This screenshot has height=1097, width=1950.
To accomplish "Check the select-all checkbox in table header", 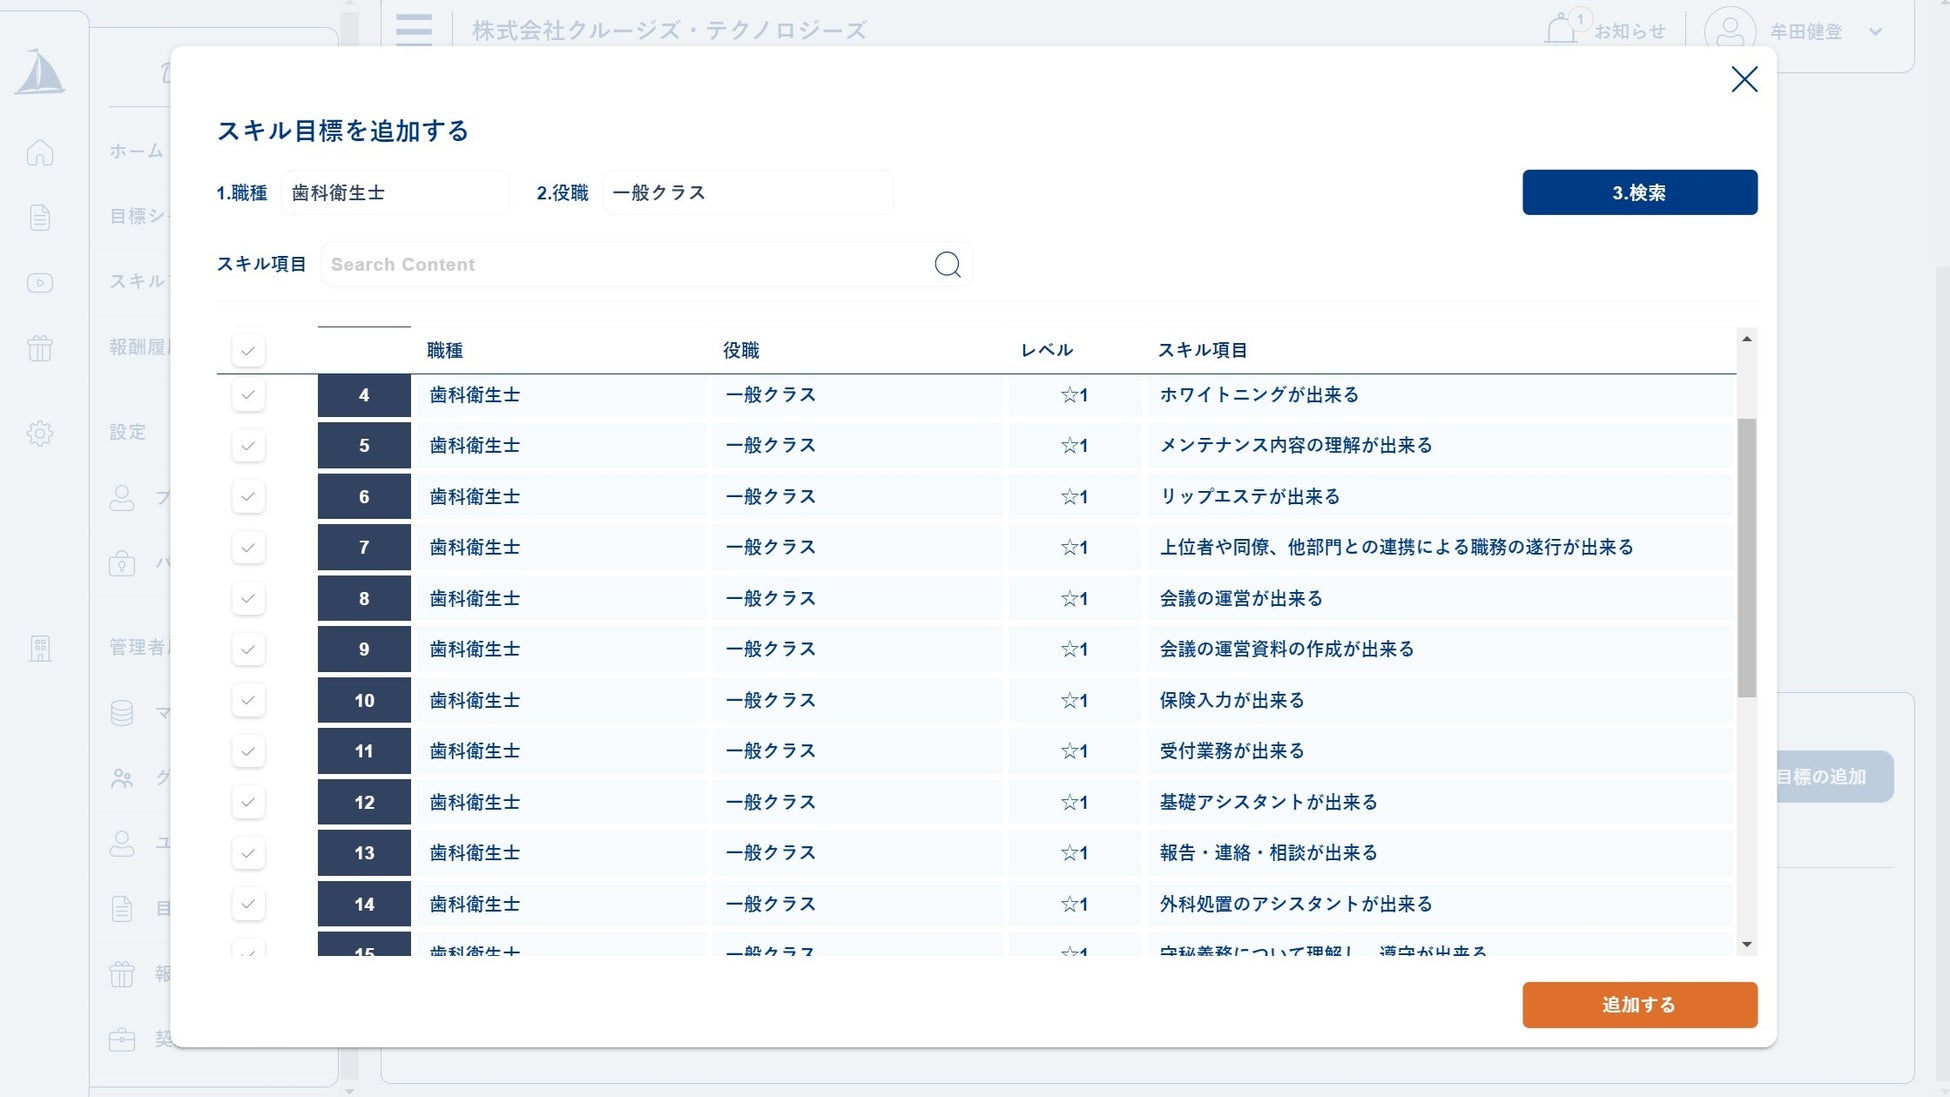I will point(248,350).
